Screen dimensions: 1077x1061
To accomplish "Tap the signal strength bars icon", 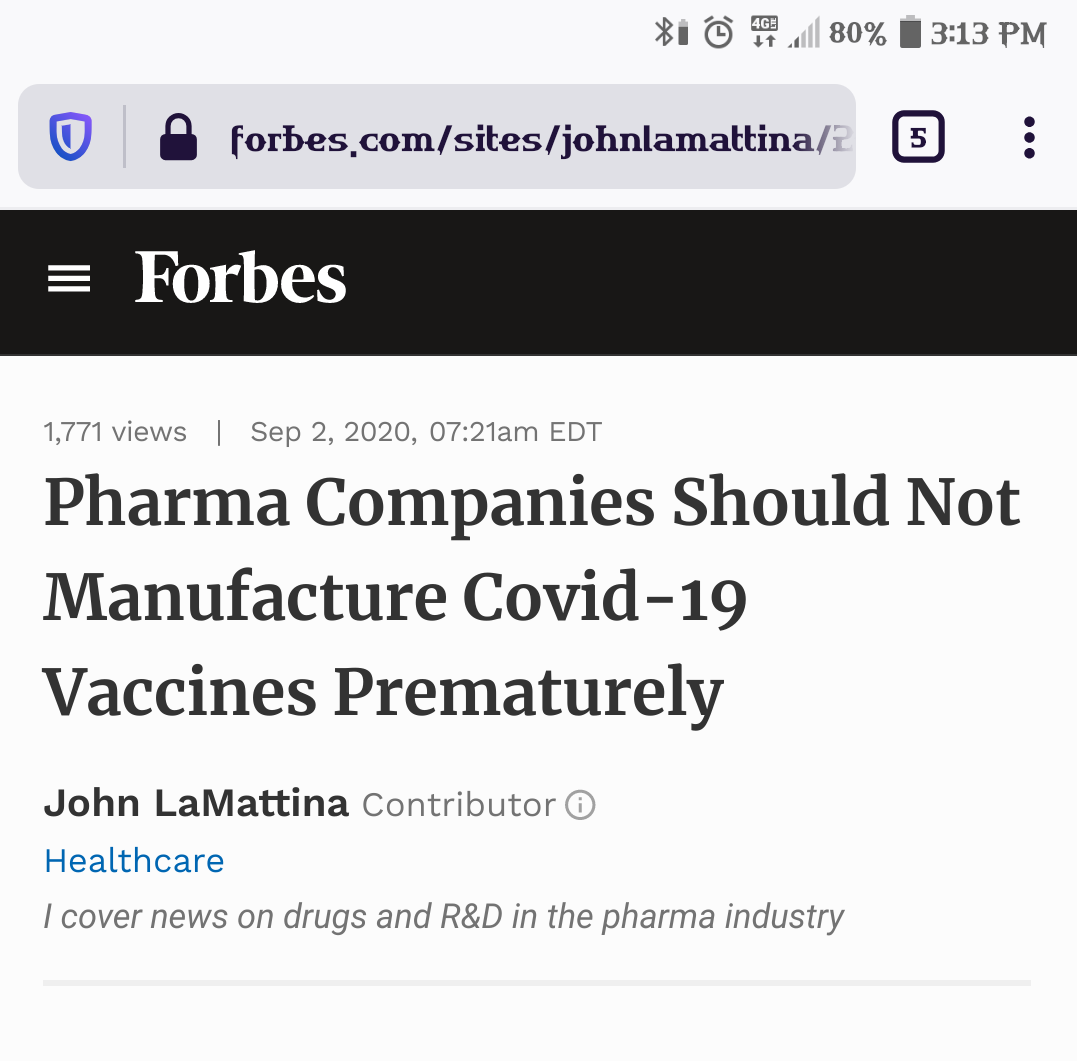I will [804, 35].
